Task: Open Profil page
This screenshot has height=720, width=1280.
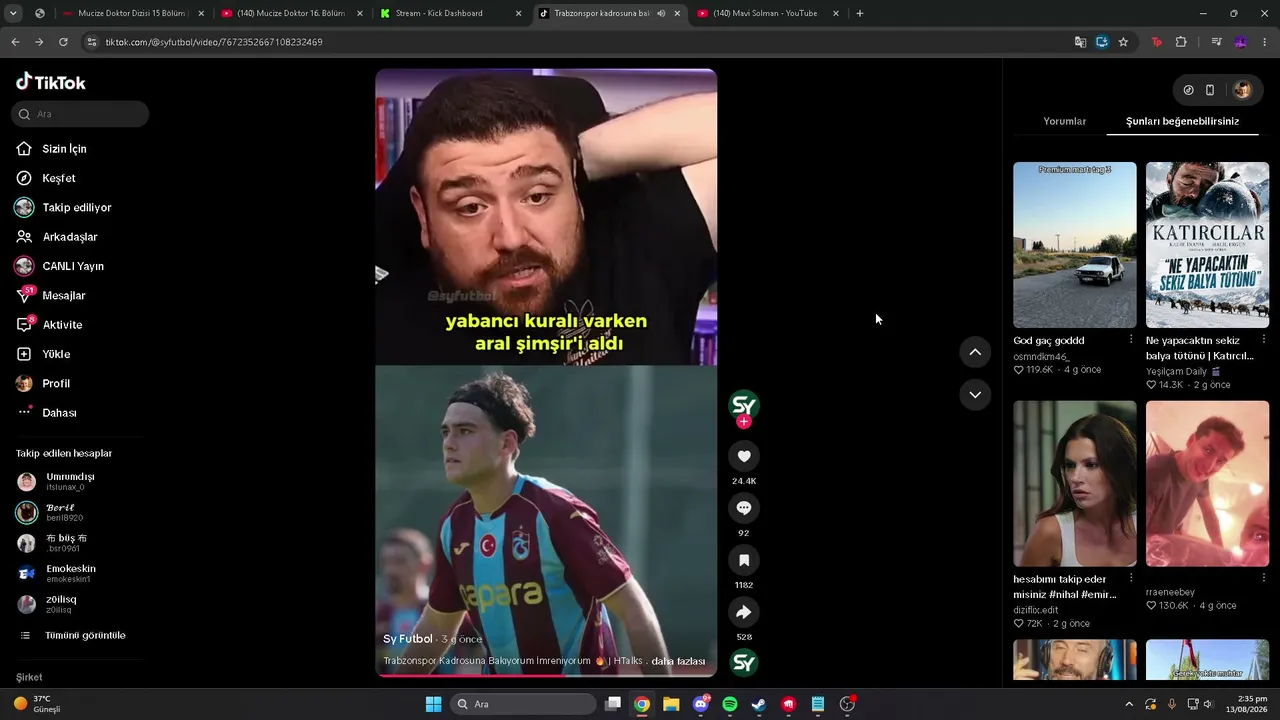Action: point(43,384)
